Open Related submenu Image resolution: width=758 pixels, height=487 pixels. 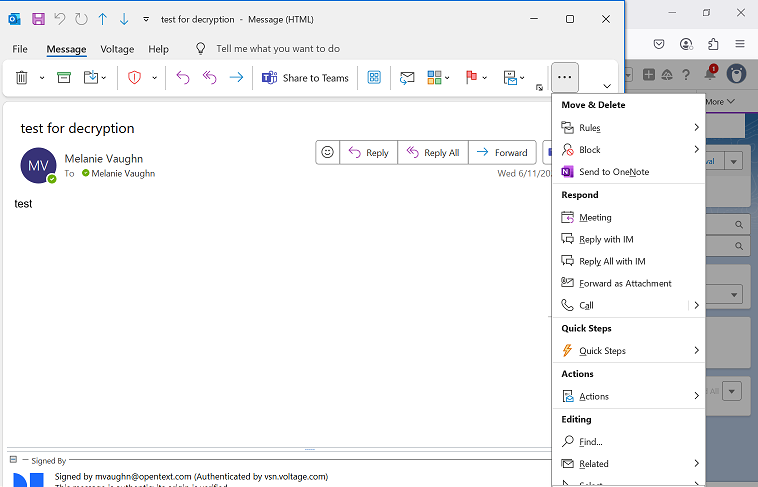628,464
